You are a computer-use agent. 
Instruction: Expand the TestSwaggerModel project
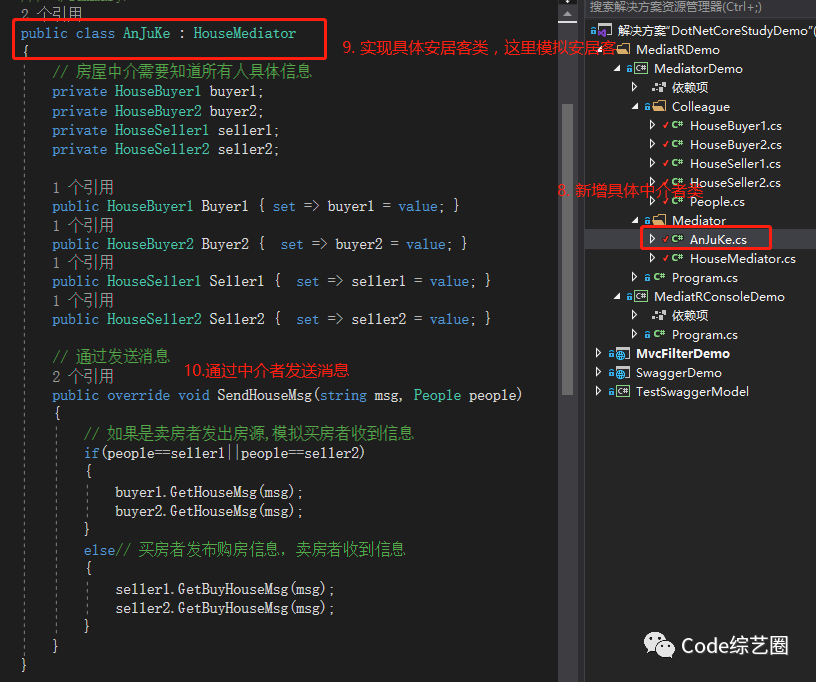(599, 391)
